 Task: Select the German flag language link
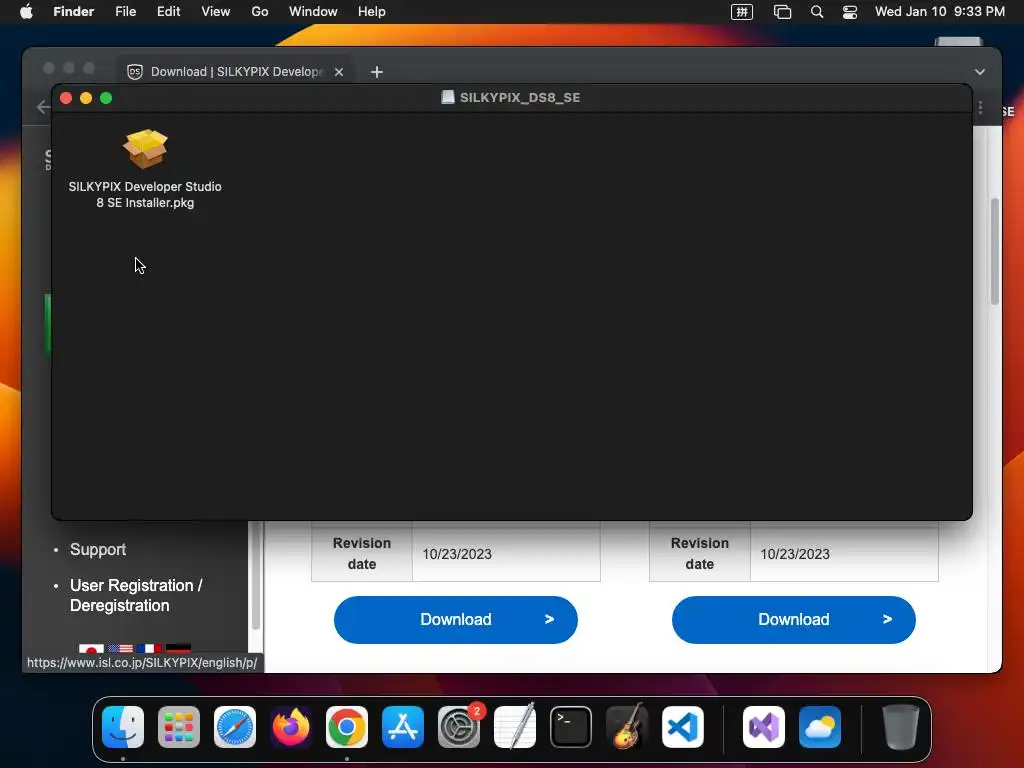tap(178, 648)
